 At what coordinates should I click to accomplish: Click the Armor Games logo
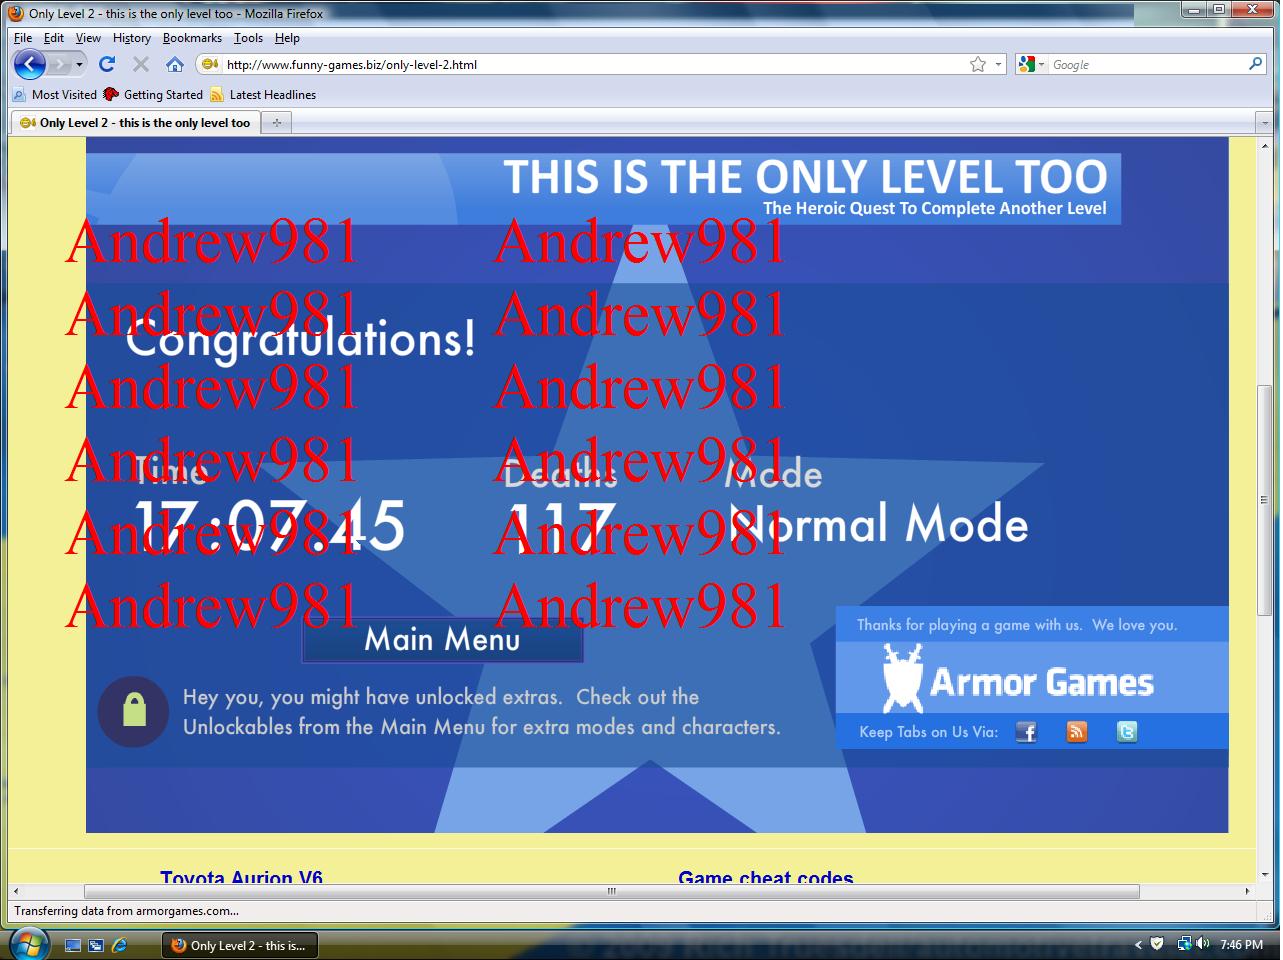pos(1019,680)
